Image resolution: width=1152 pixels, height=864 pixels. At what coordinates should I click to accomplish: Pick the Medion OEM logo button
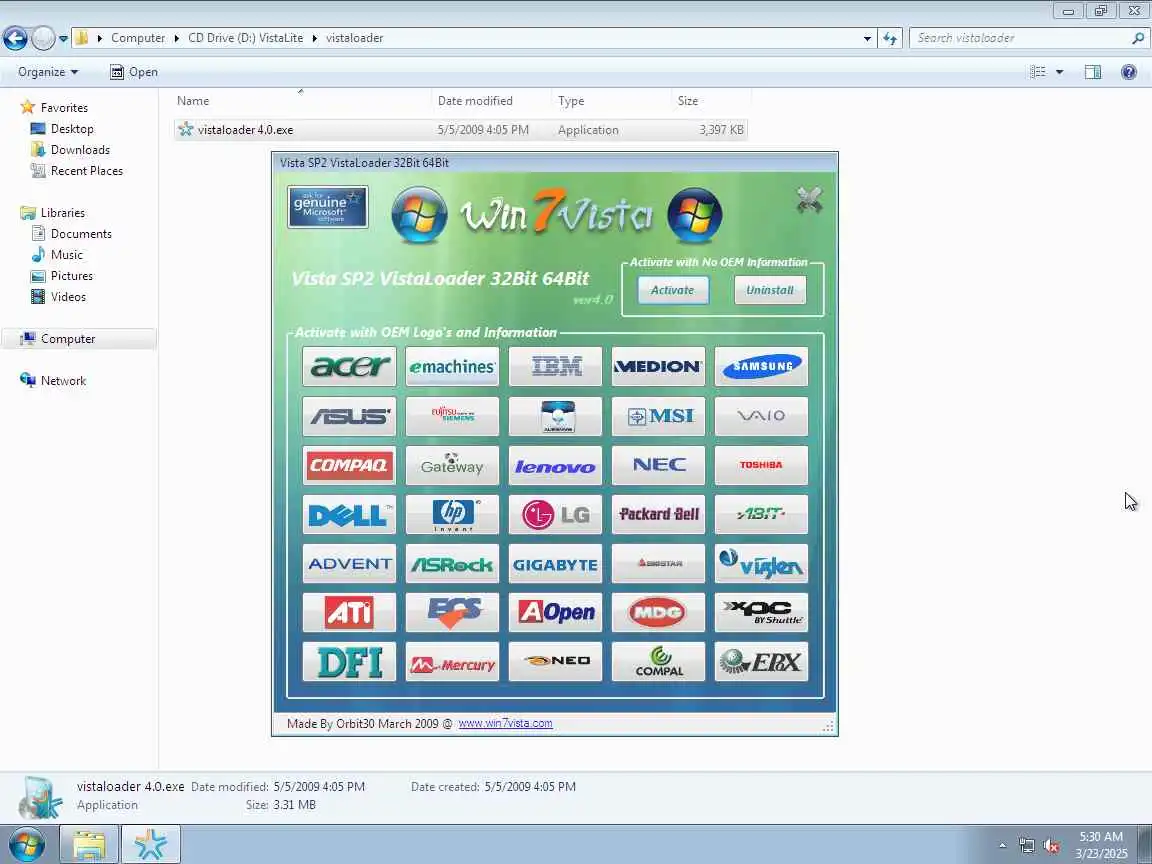[x=658, y=366]
